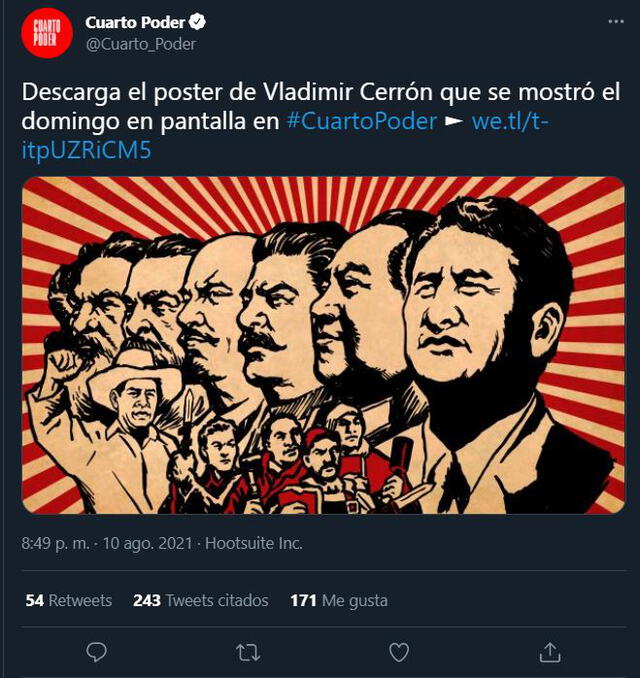
Task: Open the share upload icon
Action: tap(550, 652)
